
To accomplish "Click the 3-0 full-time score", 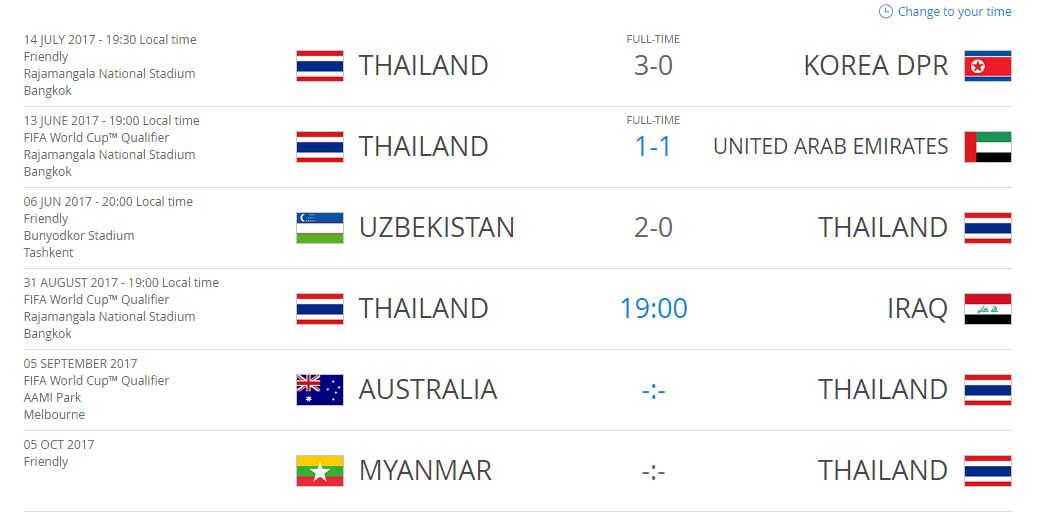I will (653, 66).
